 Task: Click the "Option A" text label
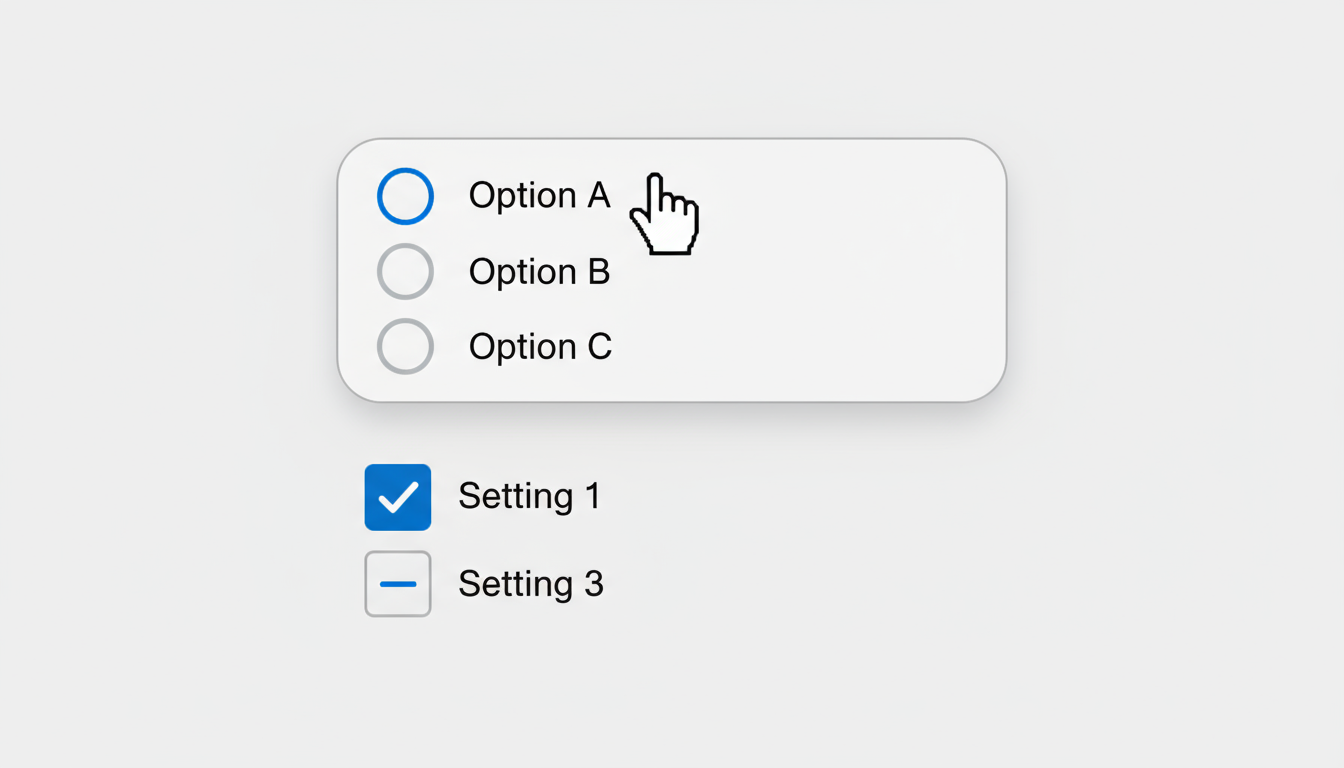tap(539, 196)
